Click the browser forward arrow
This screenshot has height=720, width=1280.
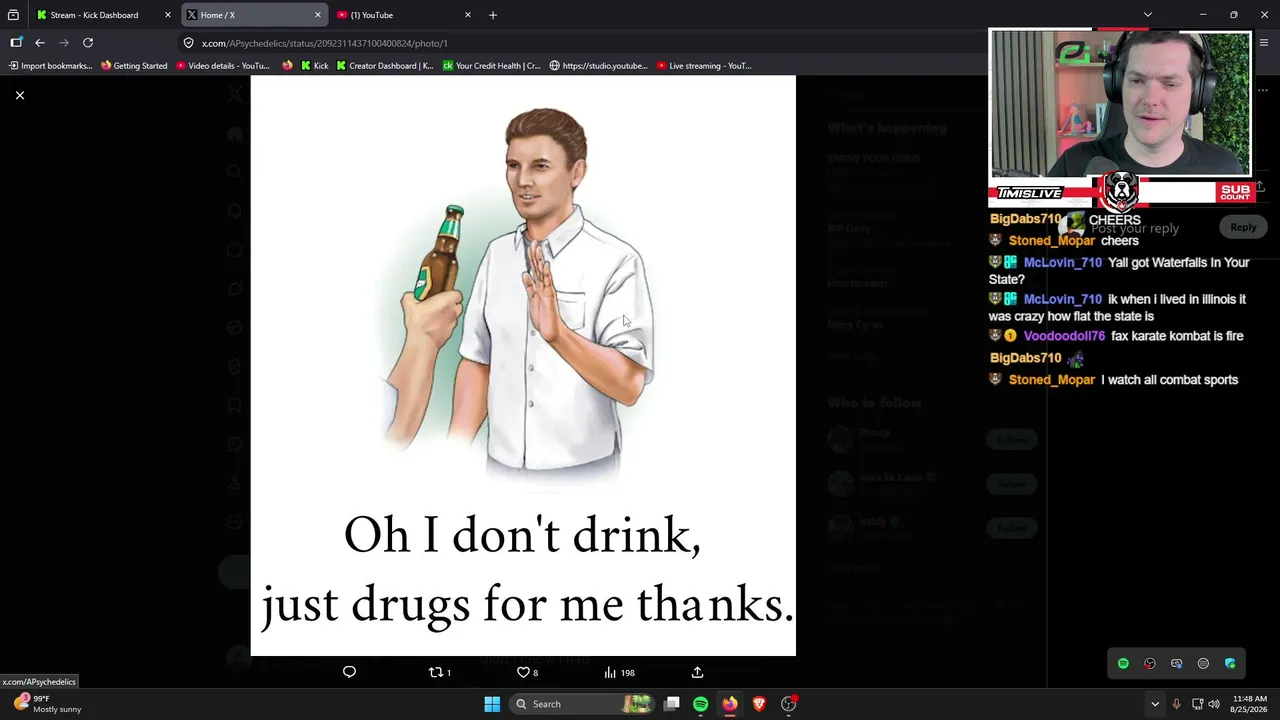(x=64, y=43)
